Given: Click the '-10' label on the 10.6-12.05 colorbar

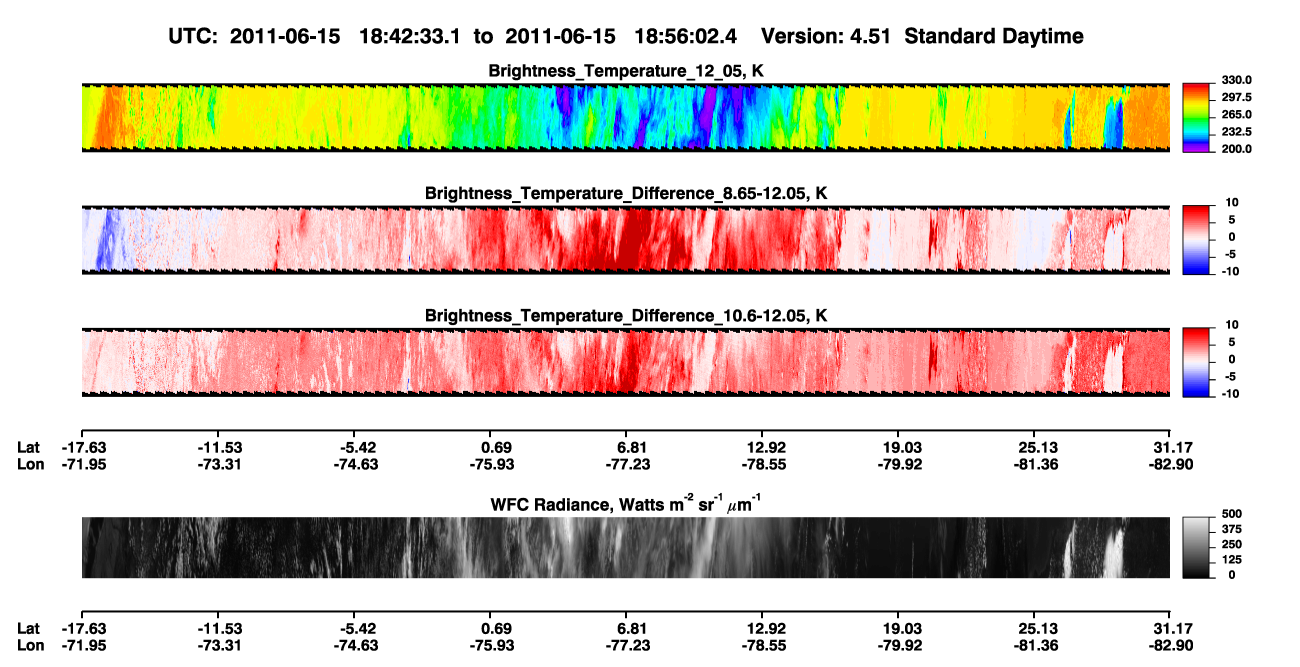Looking at the screenshot, I should pos(1232,394).
